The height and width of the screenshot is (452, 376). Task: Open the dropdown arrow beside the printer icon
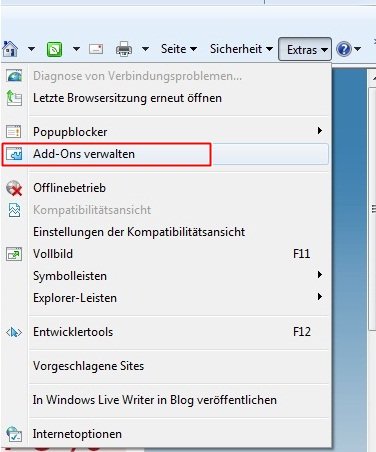(145, 49)
